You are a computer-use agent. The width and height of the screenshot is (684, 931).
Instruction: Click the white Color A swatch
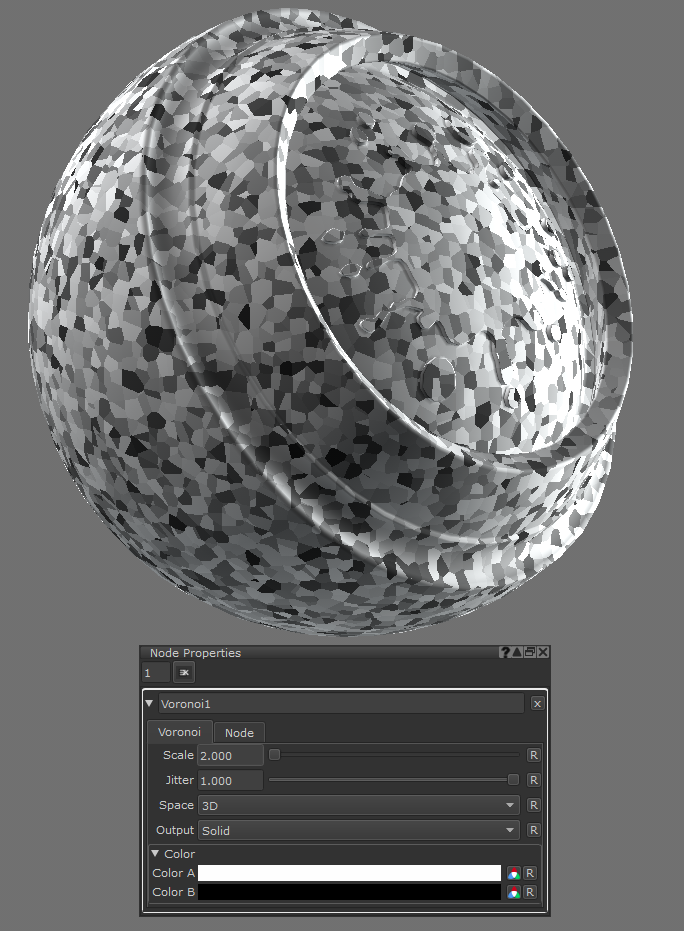[x=349, y=873]
